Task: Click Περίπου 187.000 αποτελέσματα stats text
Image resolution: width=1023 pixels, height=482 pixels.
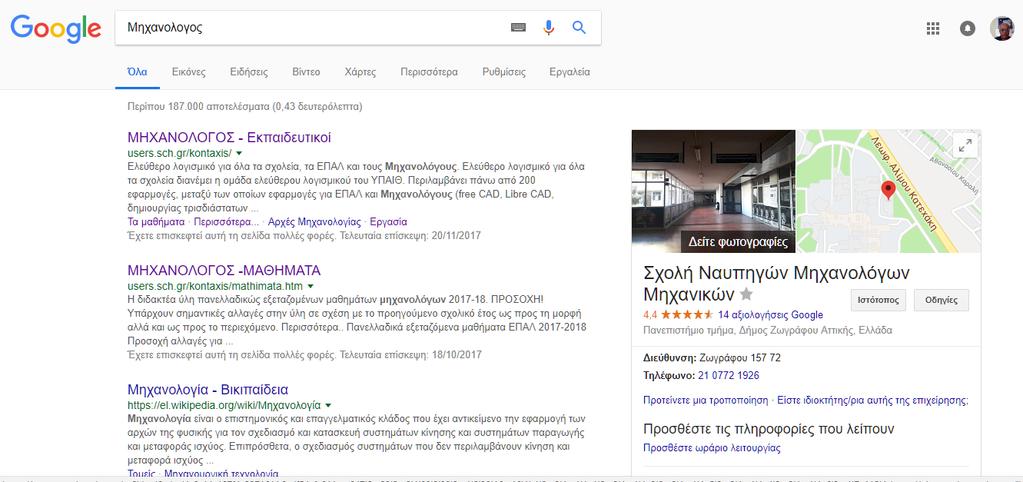Action: click(245, 106)
